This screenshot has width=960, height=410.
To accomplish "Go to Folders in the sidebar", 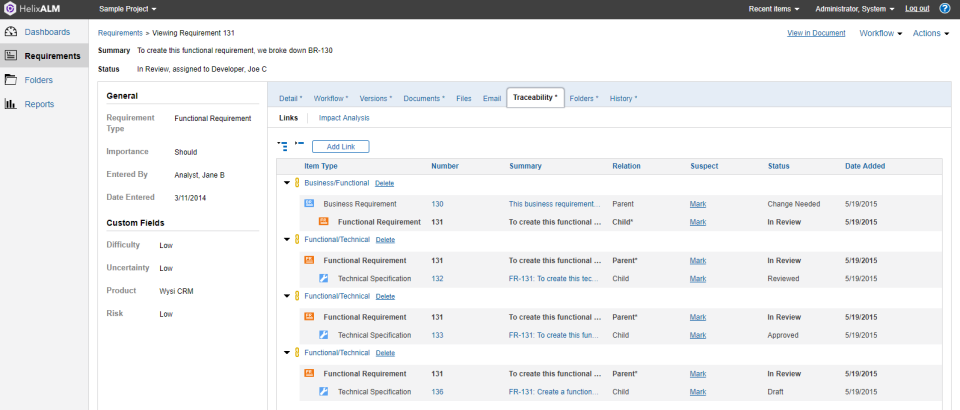I will 39,80.
